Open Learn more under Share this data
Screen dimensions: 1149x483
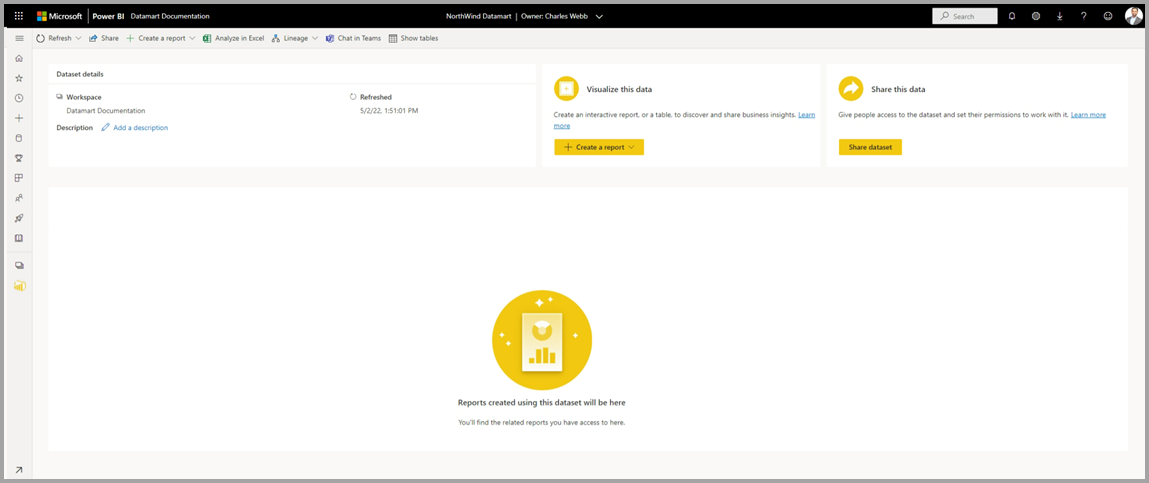point(1088,115)
